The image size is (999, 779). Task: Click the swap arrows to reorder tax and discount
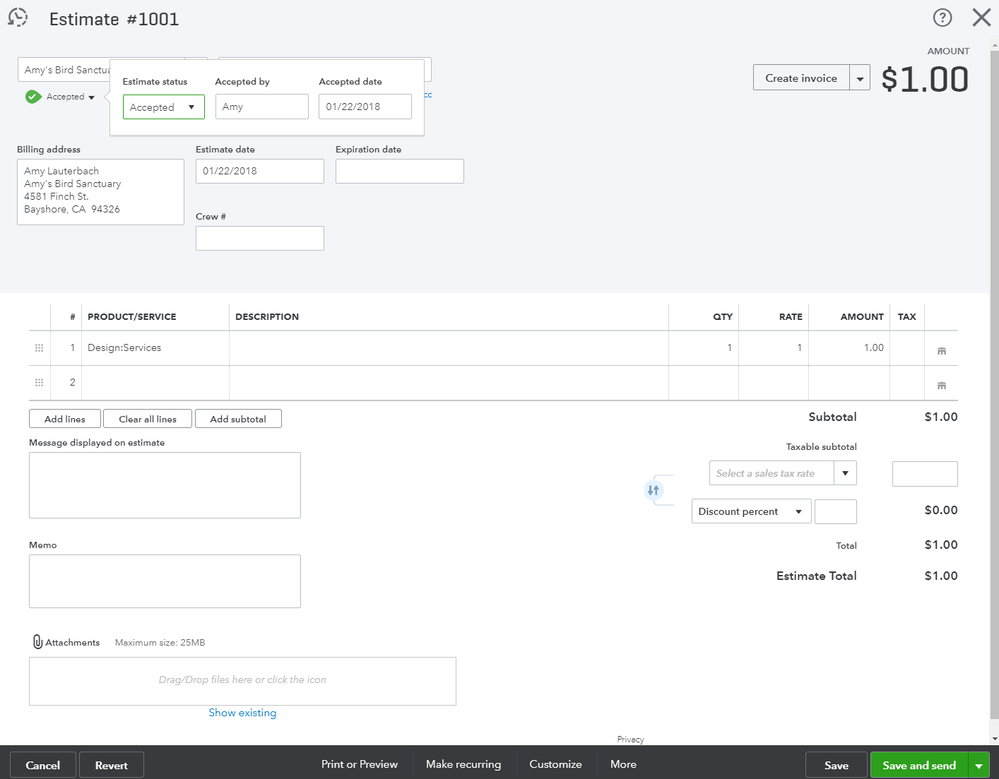655,490
